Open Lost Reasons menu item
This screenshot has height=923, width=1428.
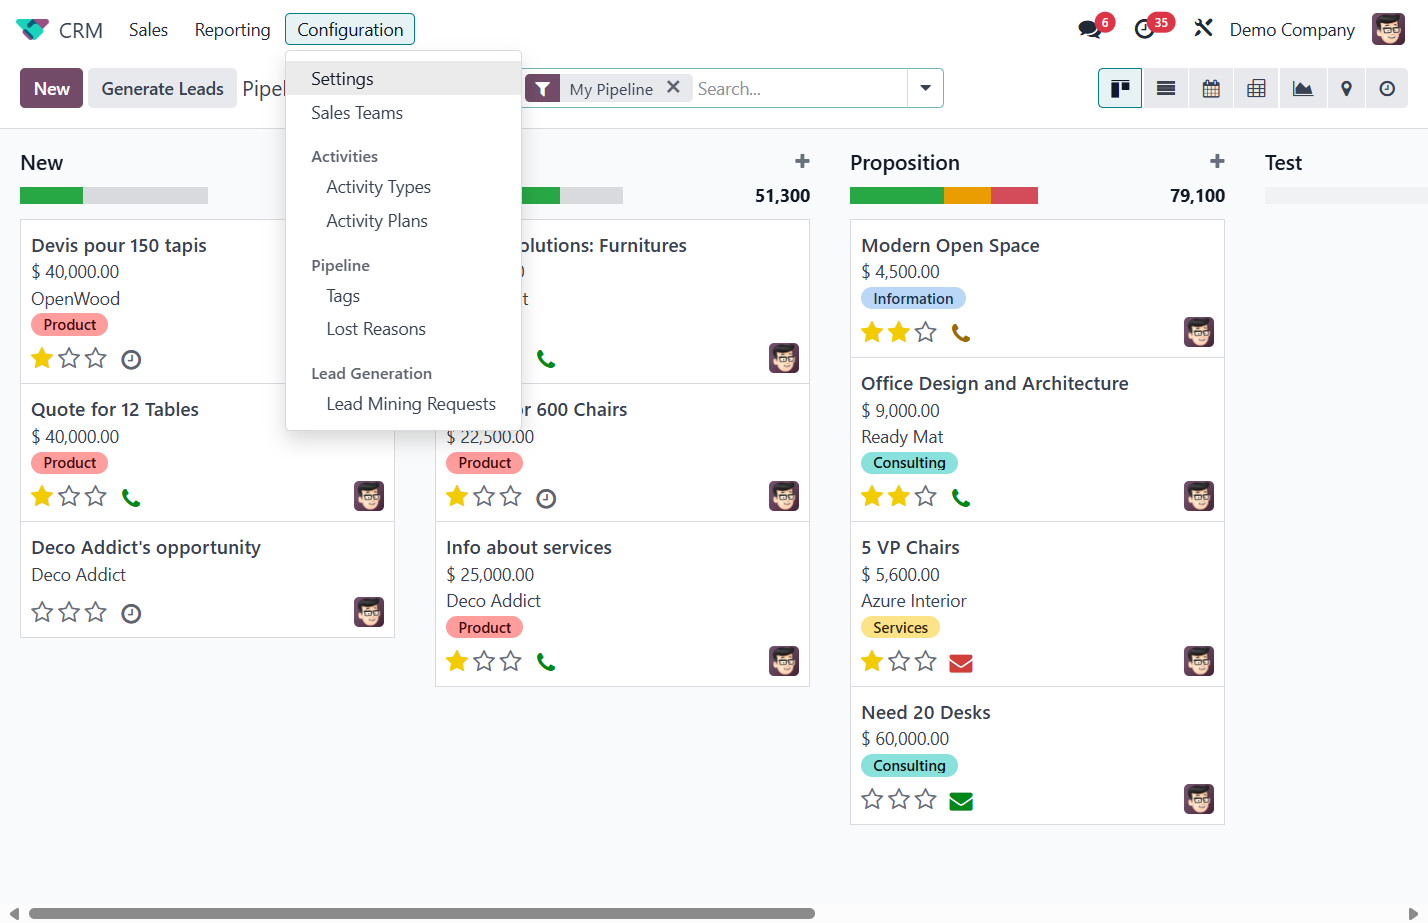(403, 329)
